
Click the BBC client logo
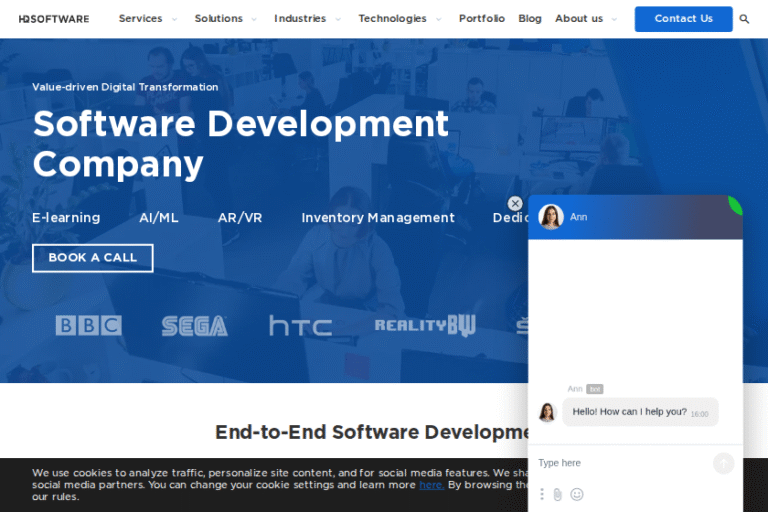(88, 326)
